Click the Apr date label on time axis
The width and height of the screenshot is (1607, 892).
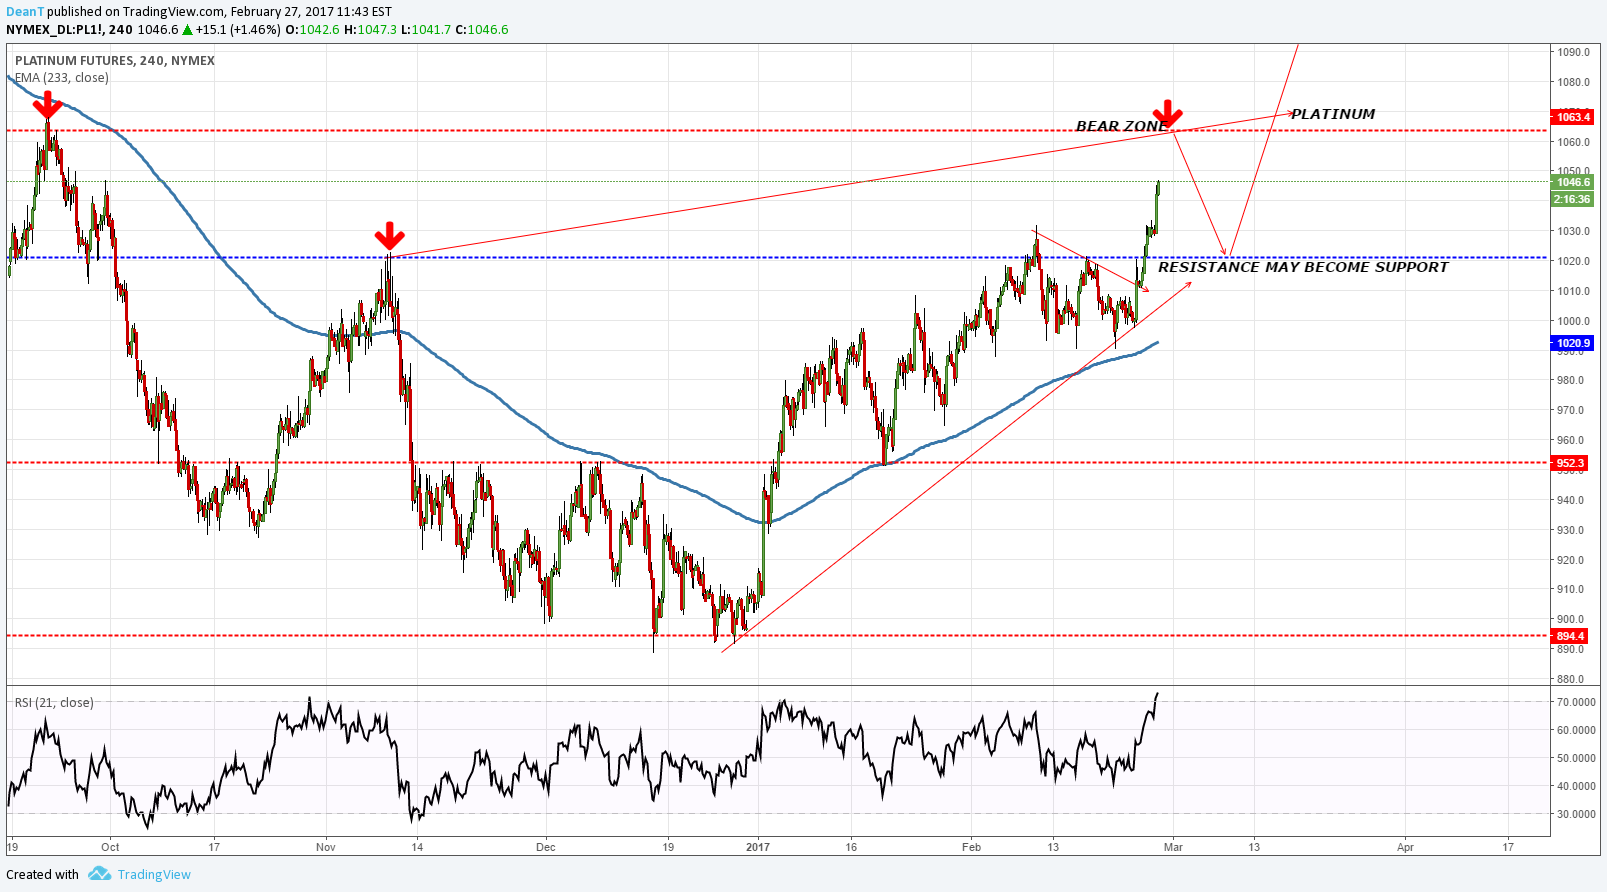pos(1405,847)
